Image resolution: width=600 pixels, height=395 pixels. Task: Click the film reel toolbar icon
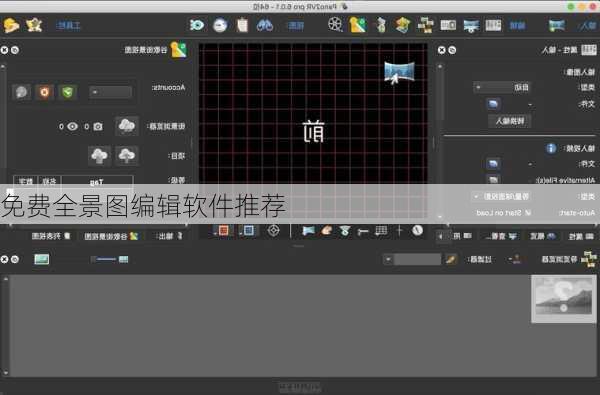pos(335,25)
